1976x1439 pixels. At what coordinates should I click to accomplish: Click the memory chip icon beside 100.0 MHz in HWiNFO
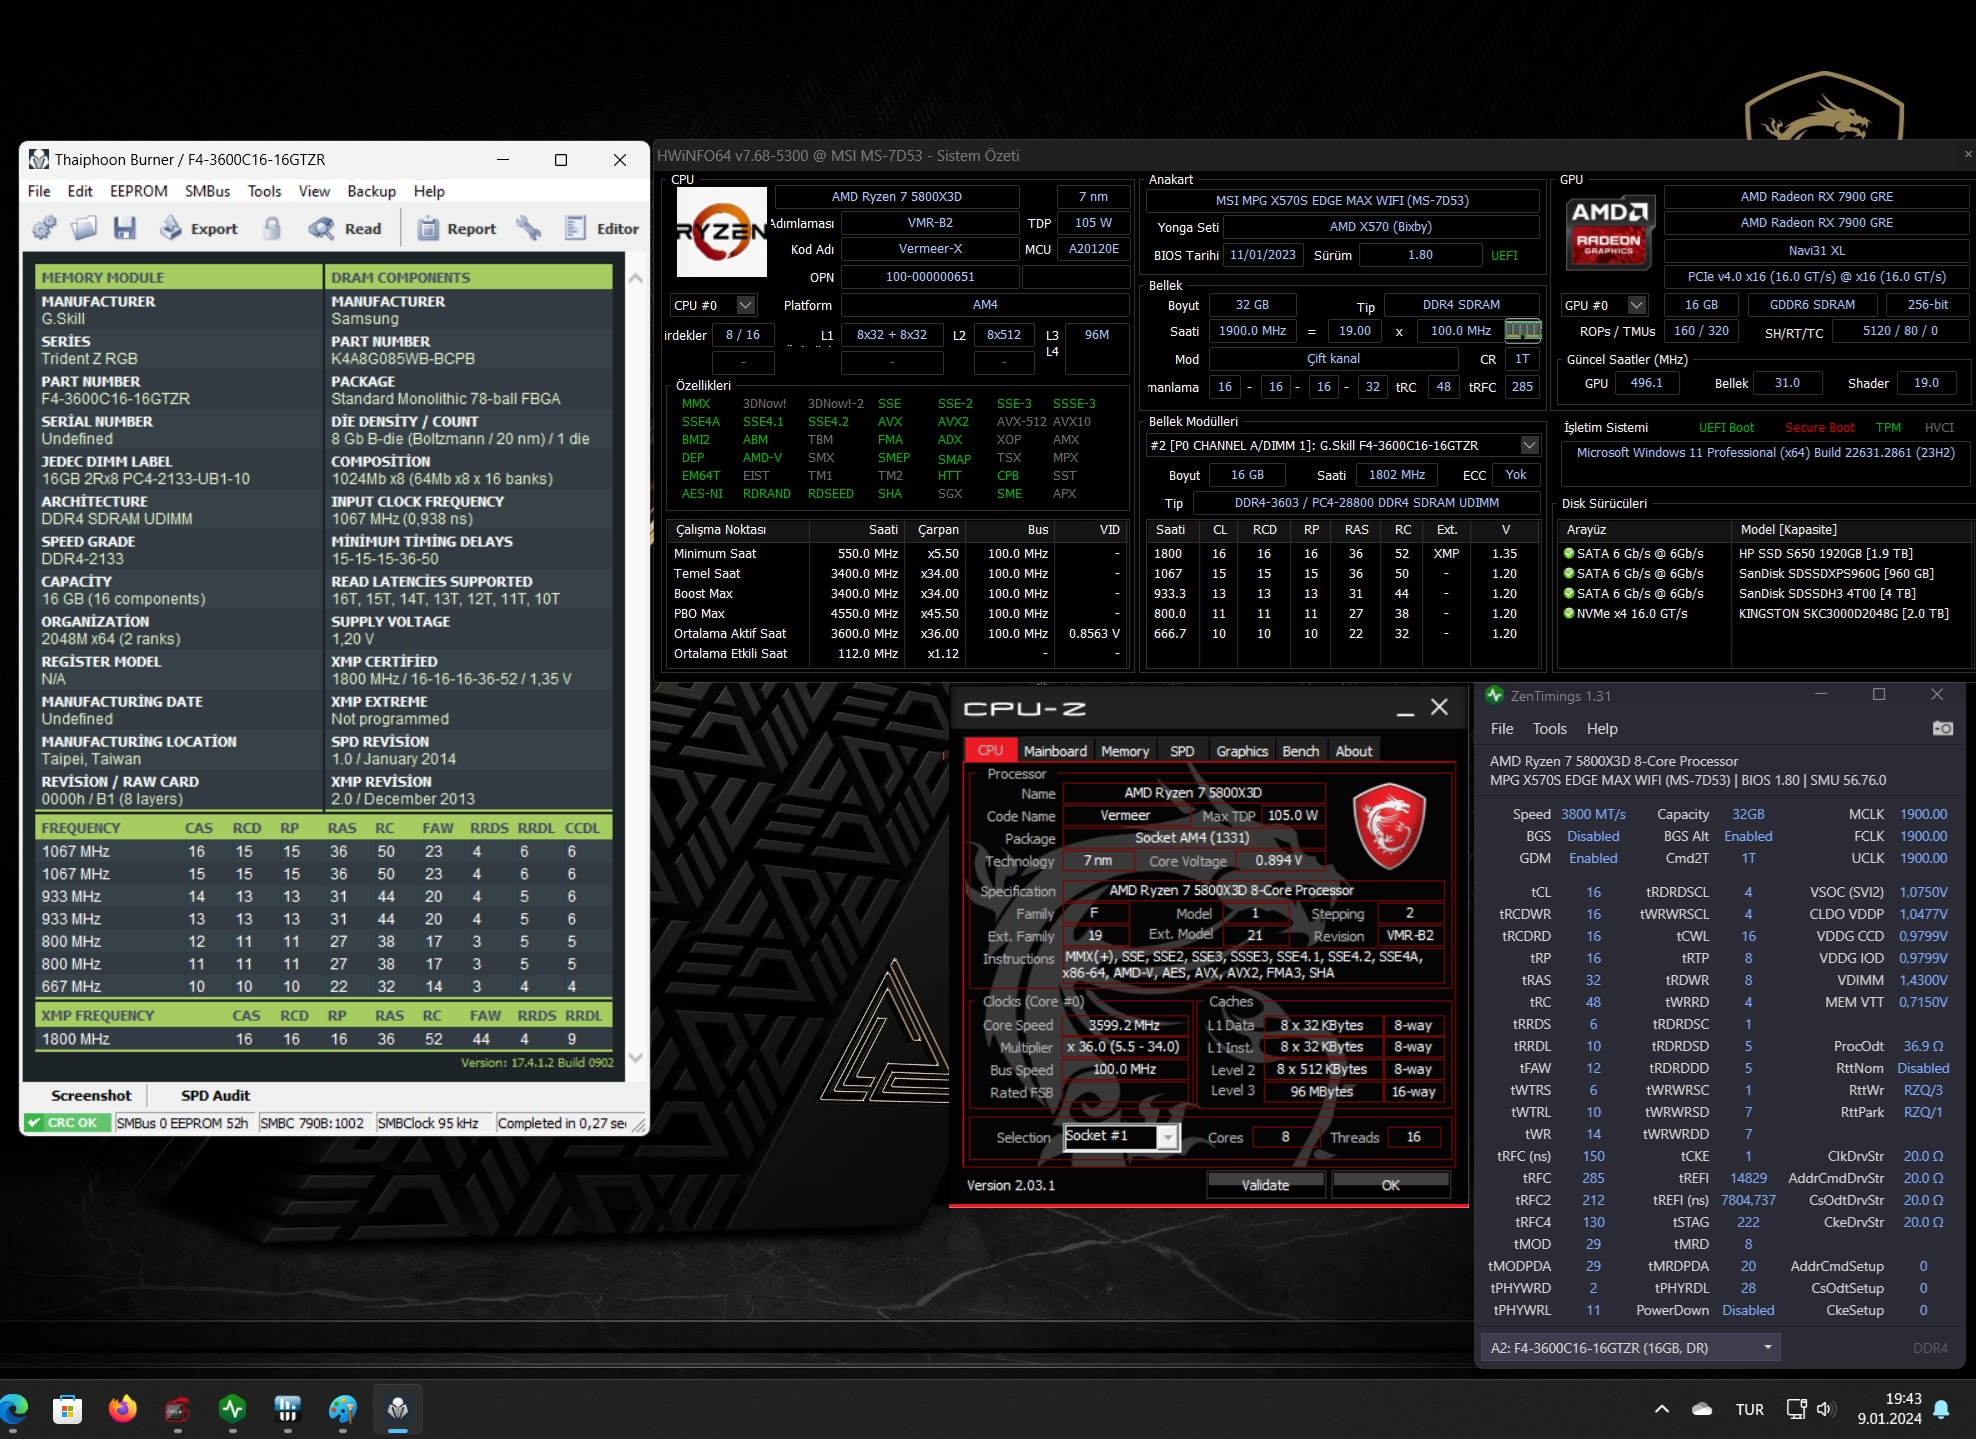coord(1523,330)
